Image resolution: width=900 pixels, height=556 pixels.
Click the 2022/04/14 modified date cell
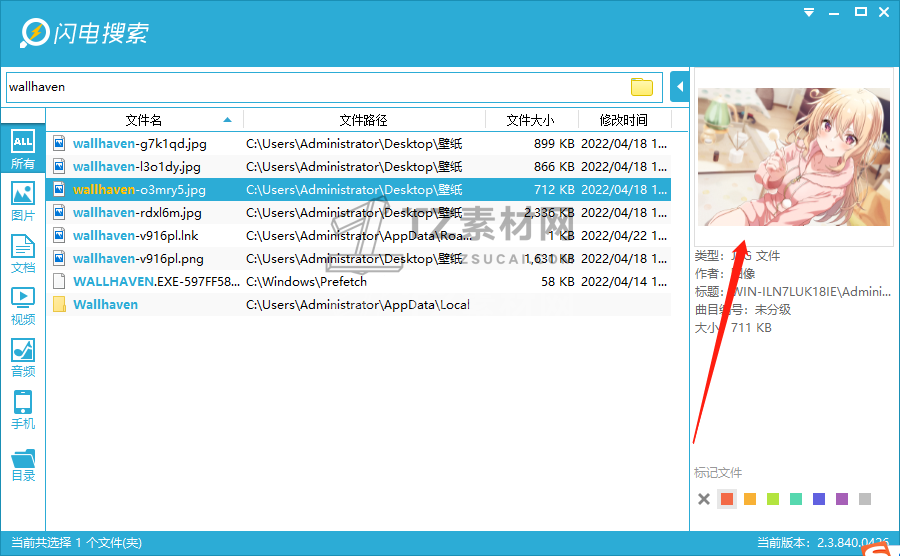[x=624, y=281]
